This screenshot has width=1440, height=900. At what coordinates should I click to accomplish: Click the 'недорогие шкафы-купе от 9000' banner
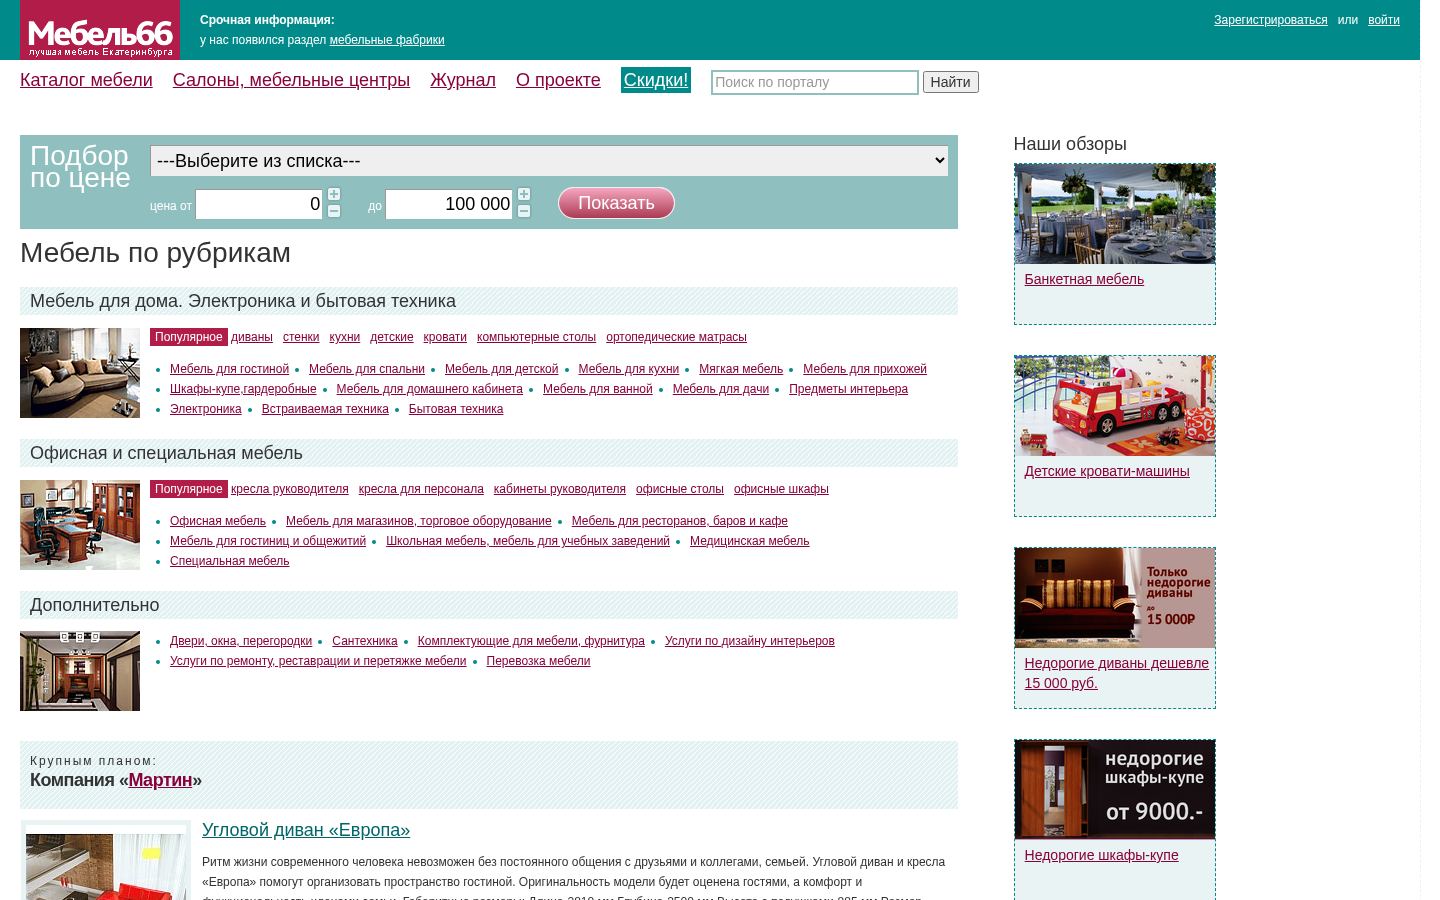point(1115,790)
